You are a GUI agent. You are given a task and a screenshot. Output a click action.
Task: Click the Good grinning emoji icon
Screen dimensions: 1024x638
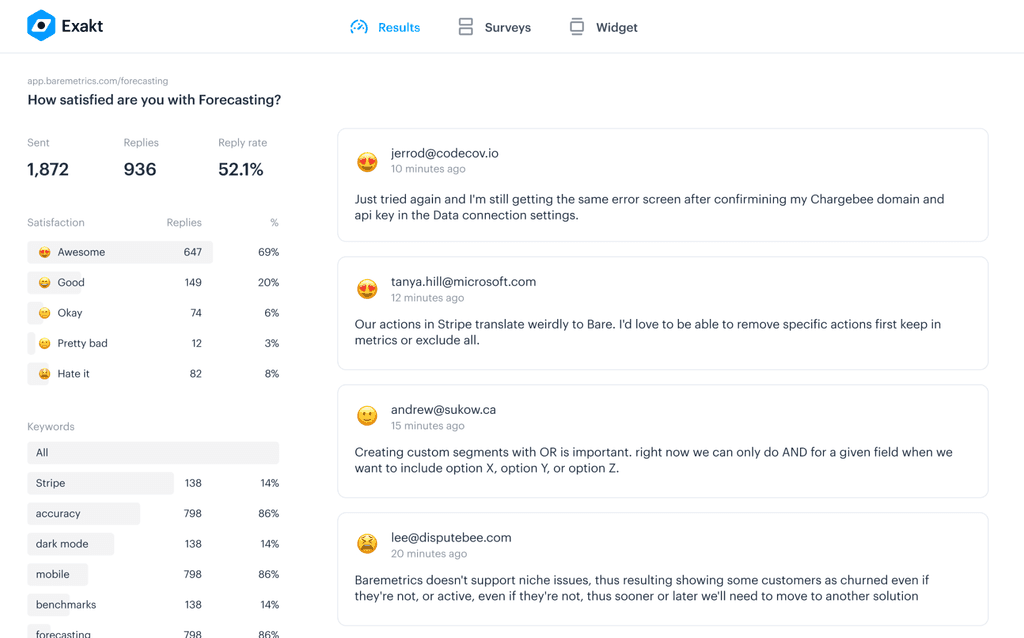pos(44,283)
